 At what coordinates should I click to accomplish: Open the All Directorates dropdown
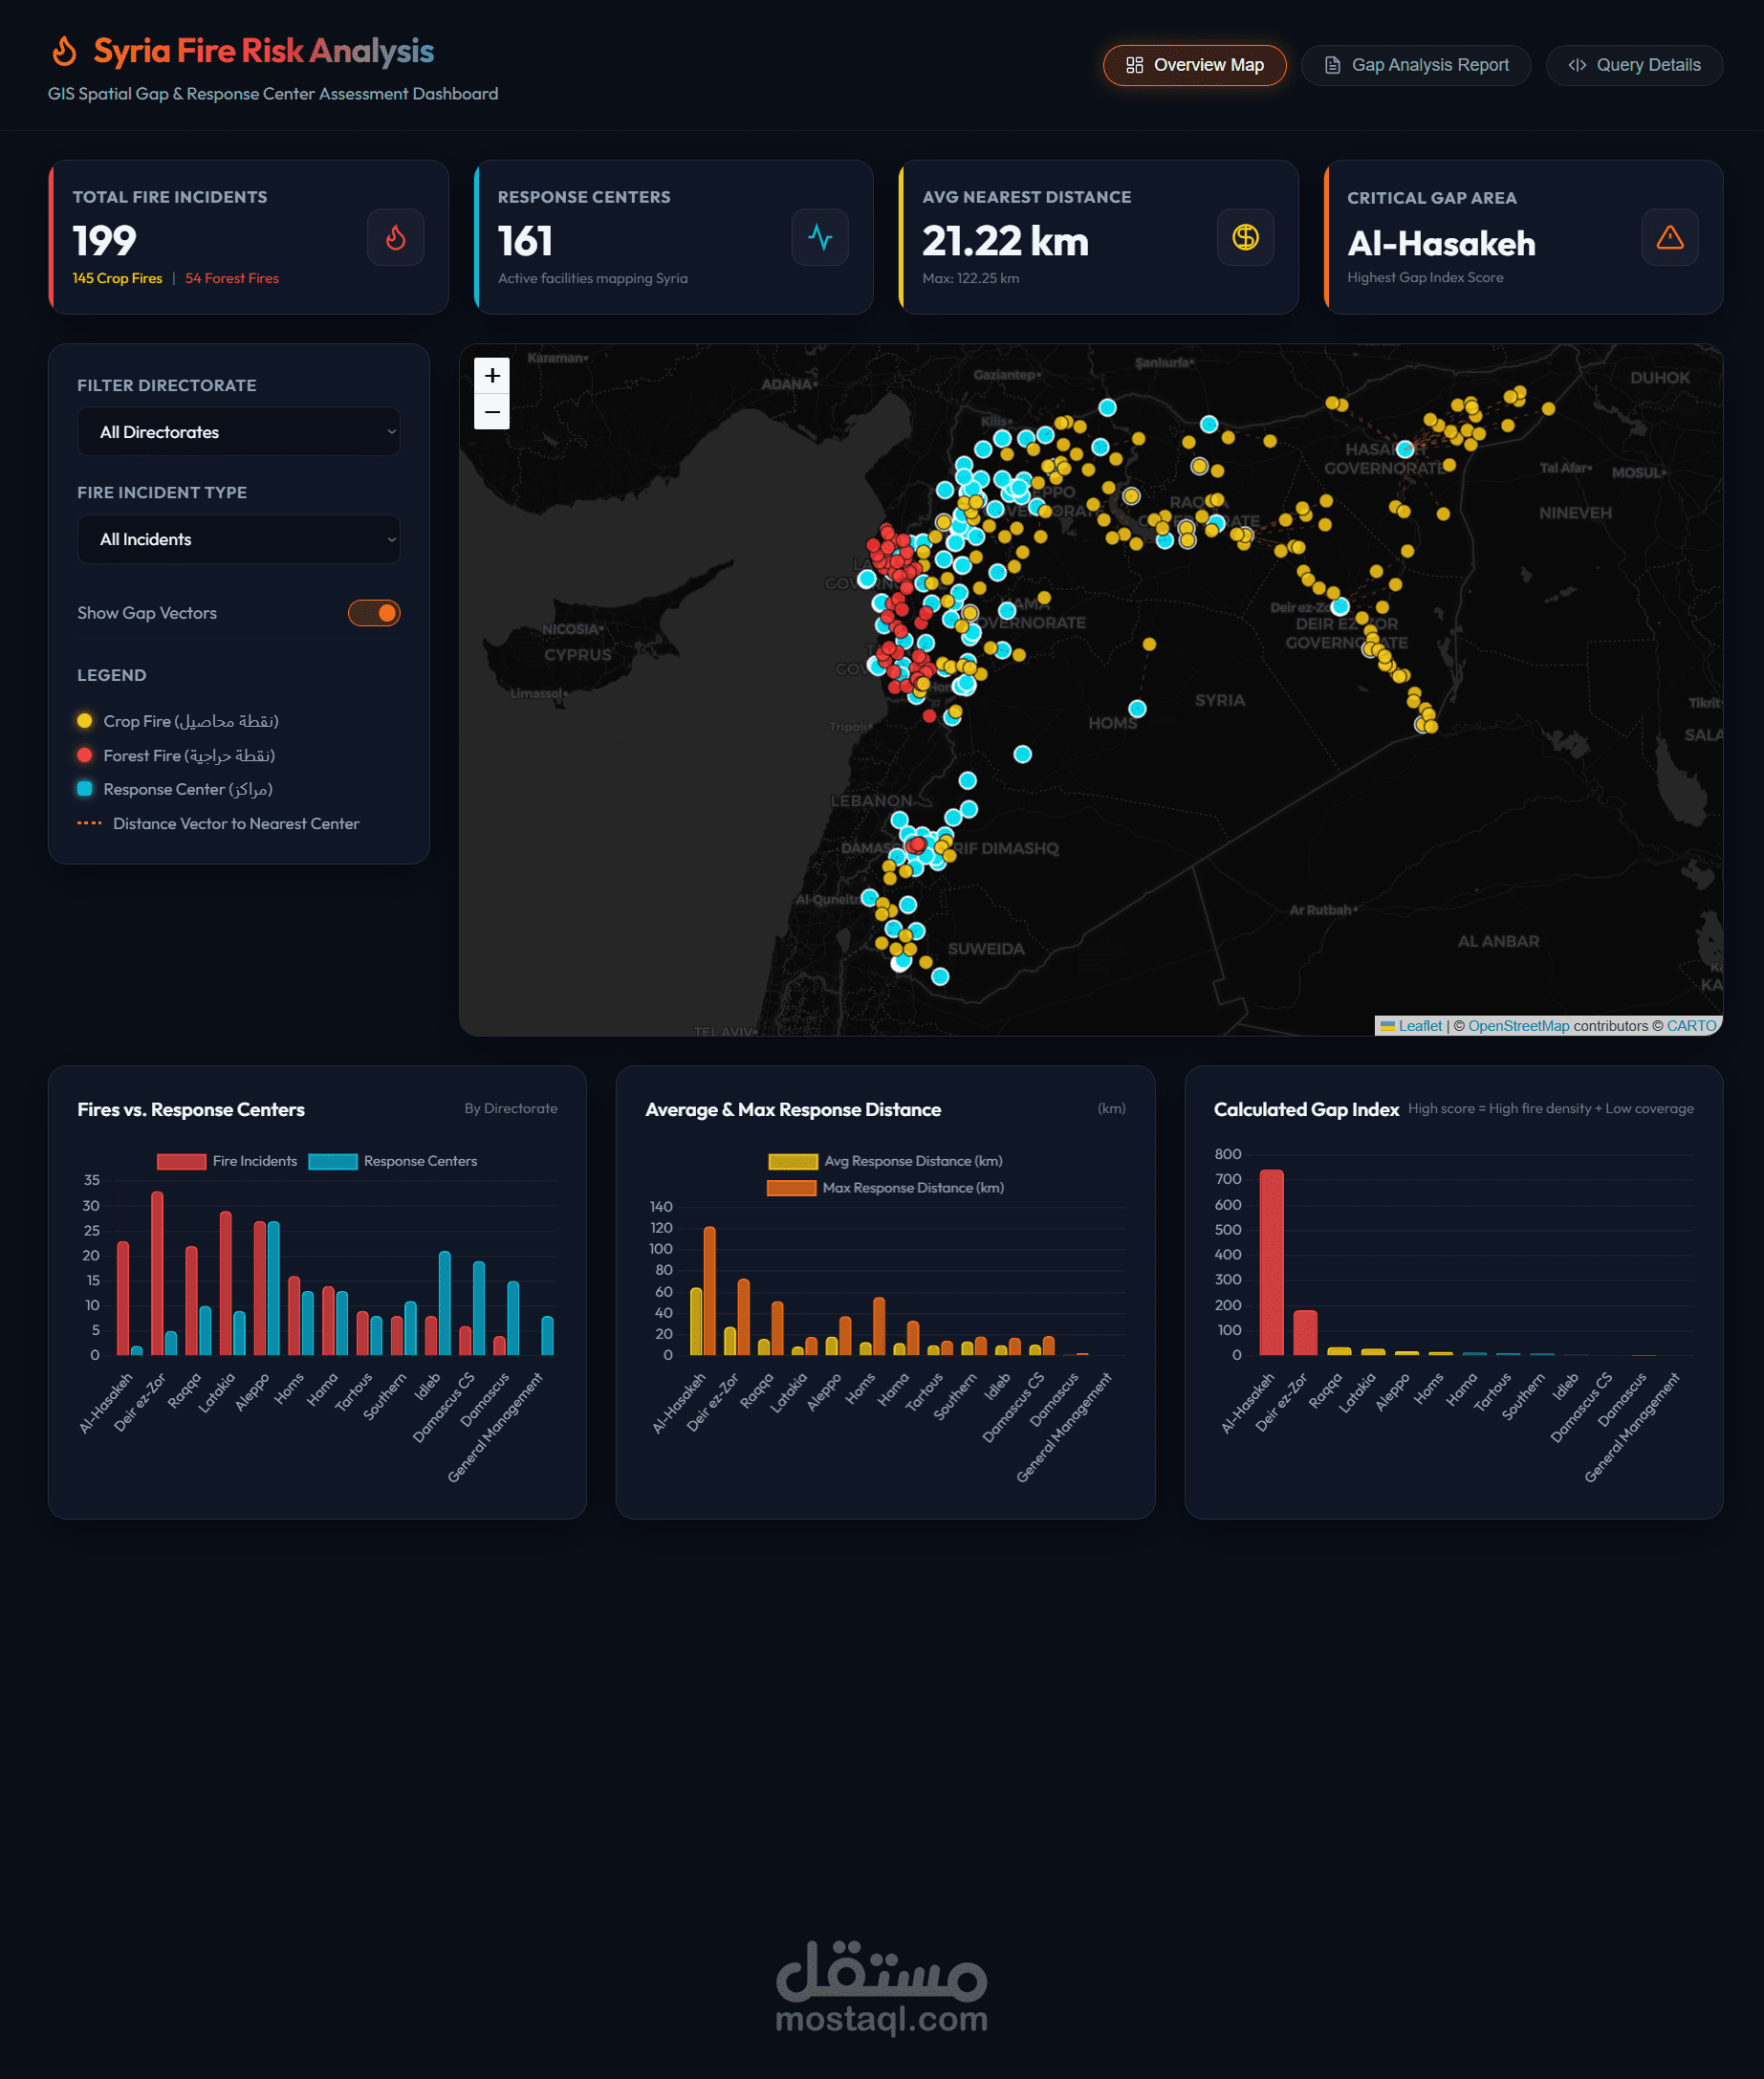click(238, 432)
